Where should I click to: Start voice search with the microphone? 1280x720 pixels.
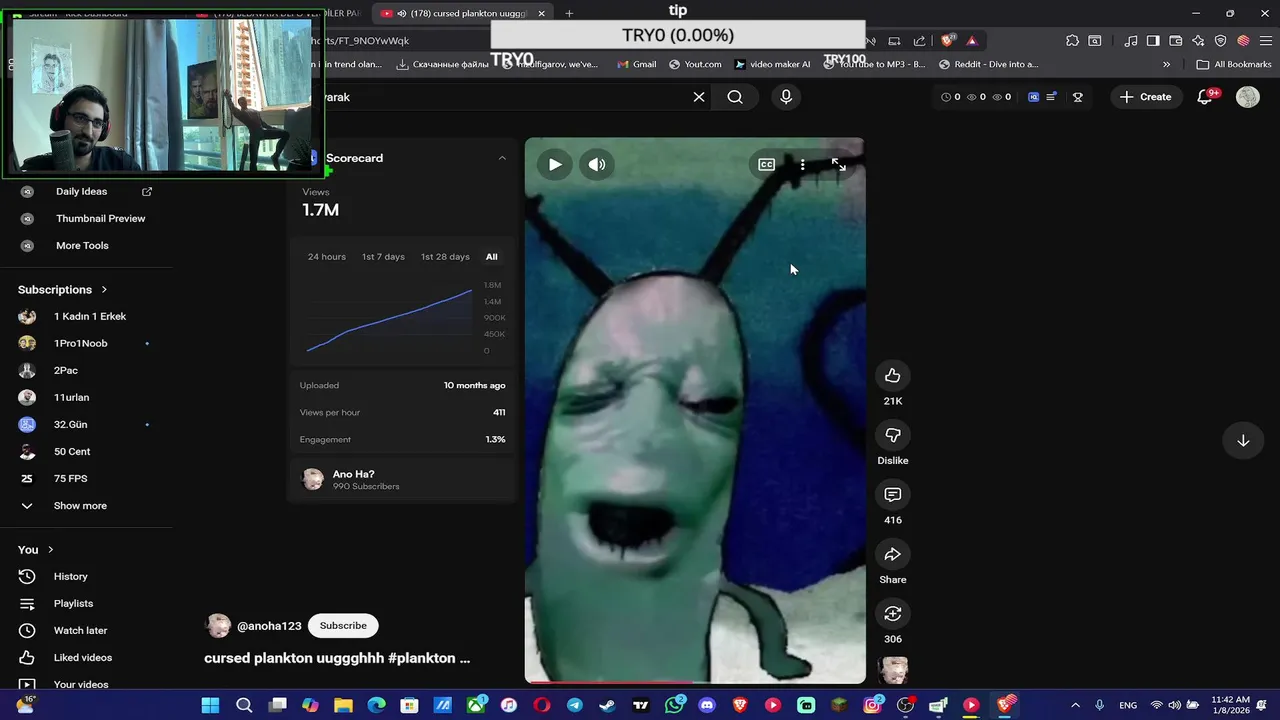[786, 97]
